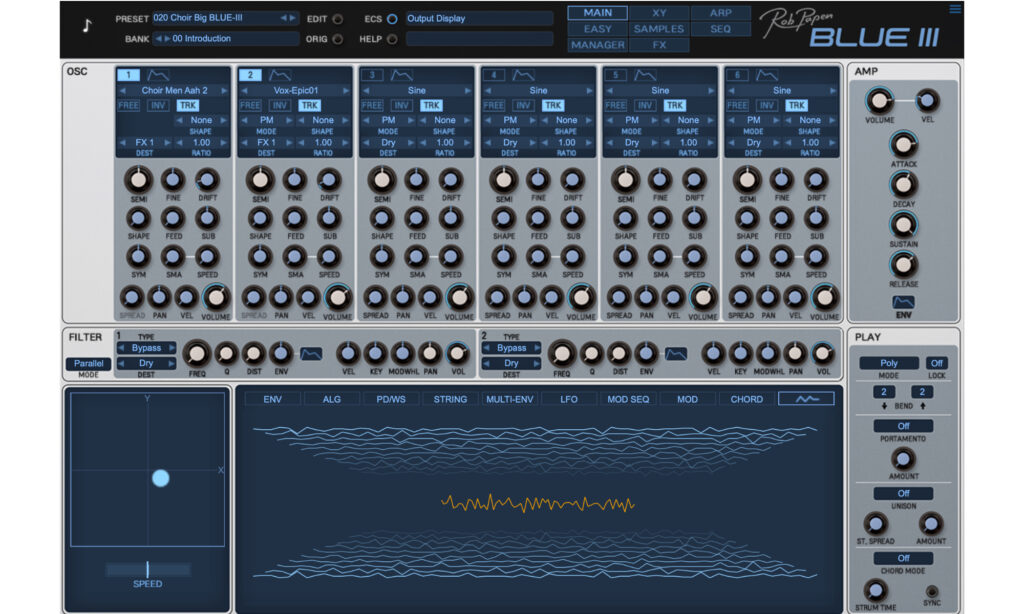This screenshot has height=614, width=1024.
Task: Click the XY pad position dot
Action: click(x=161, y=478)
